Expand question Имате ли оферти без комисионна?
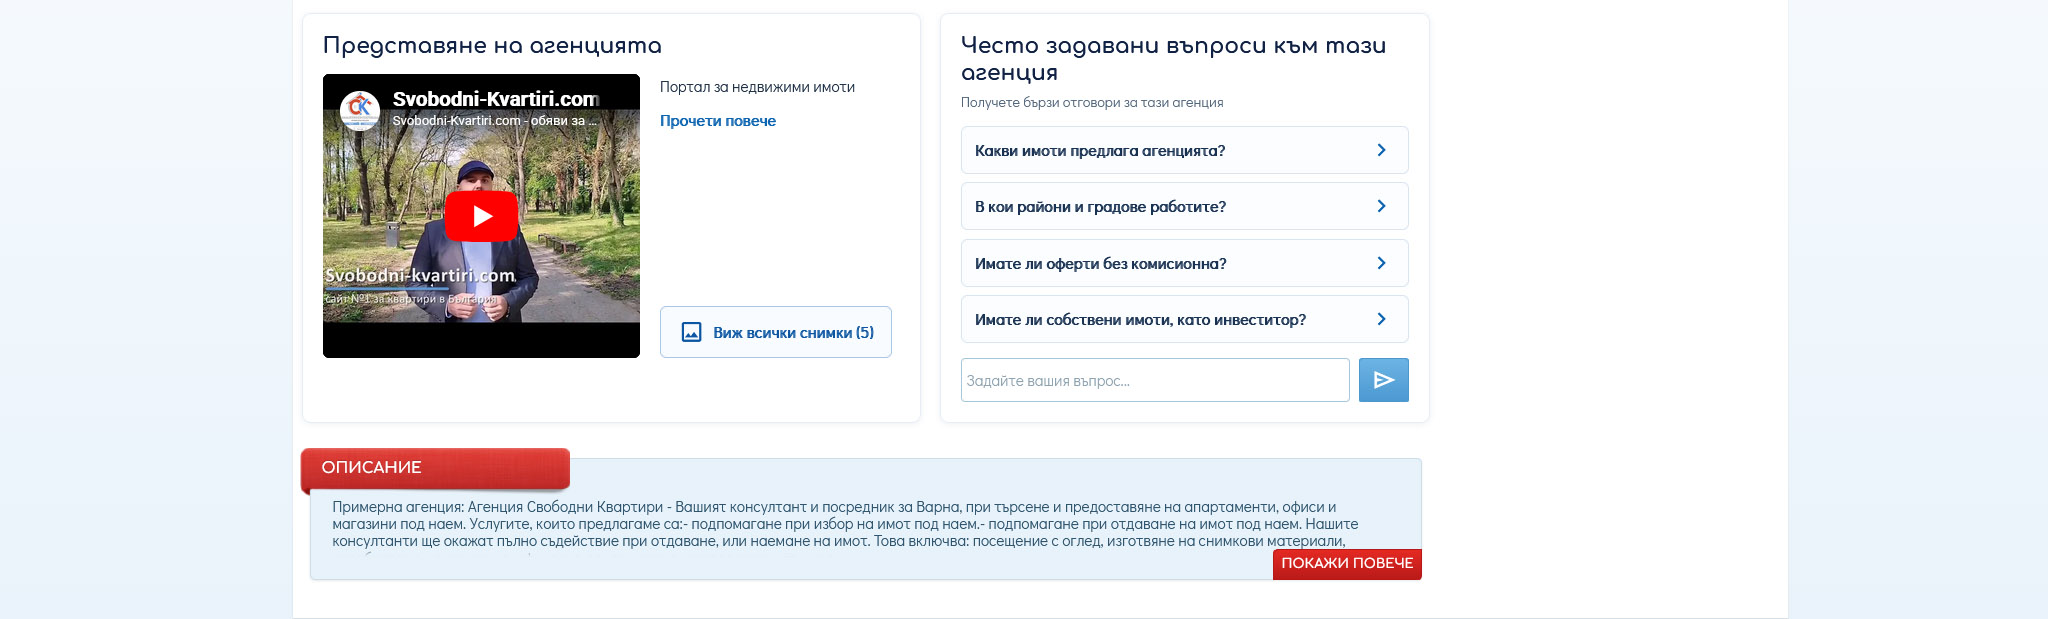This screenshot has height=619, width=2048. coord(1184,263)
